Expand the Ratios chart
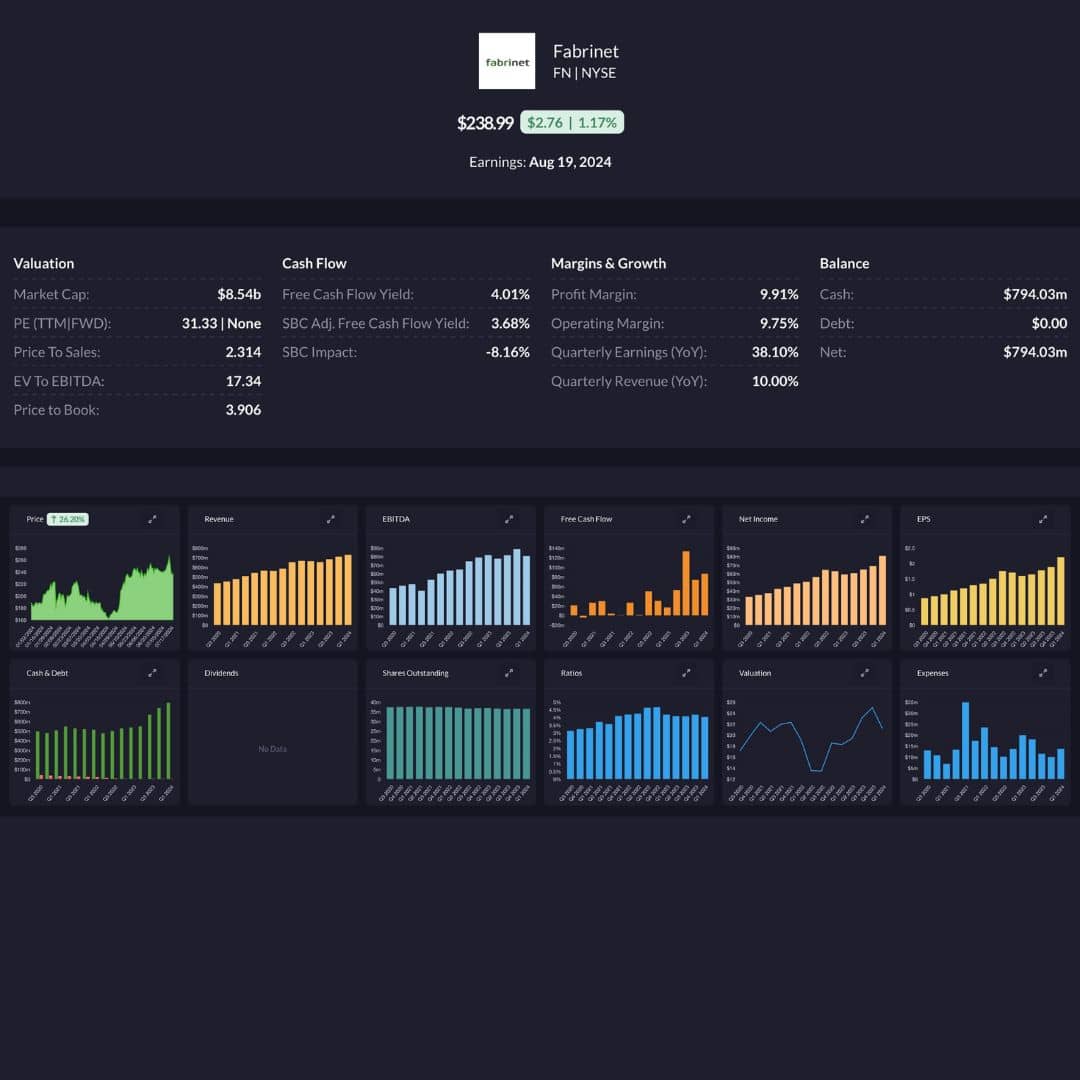 pos(687,673)
